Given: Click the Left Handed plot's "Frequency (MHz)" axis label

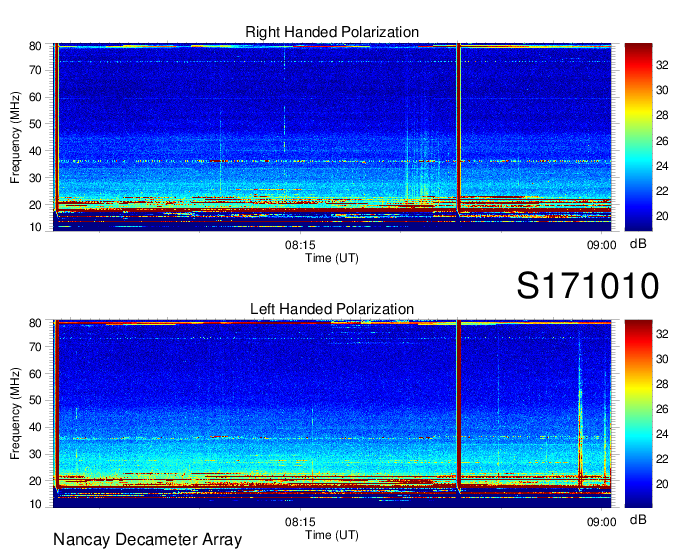Looking at the screenshot, I should click(x=15, y=414).
